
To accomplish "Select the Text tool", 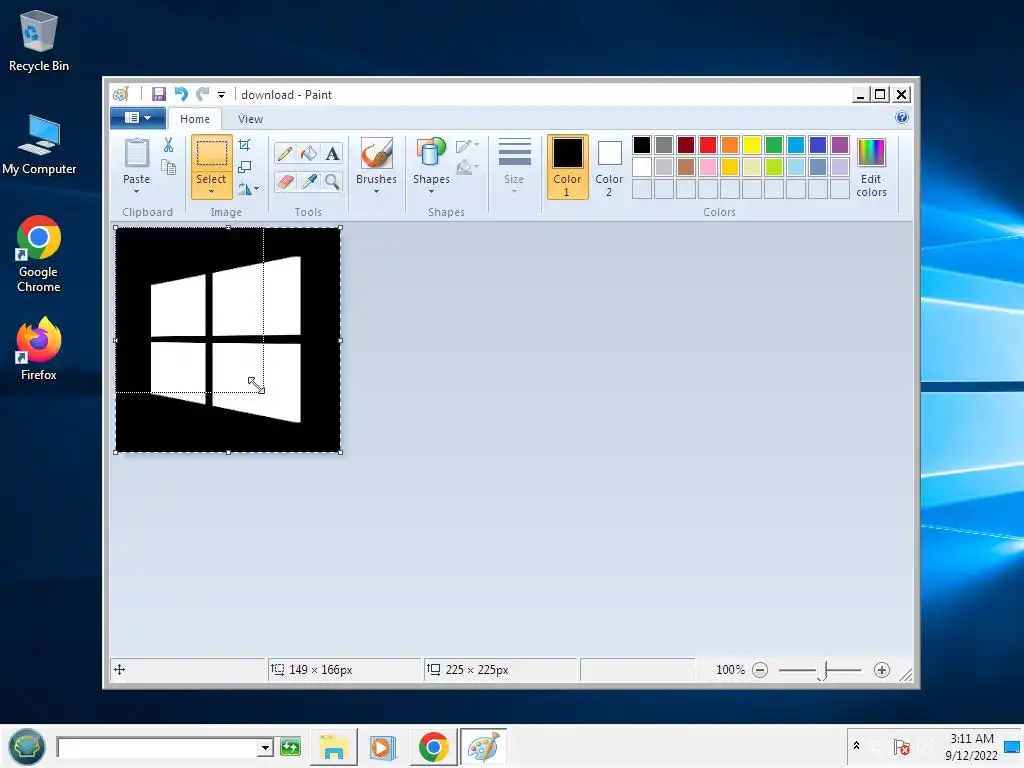I will (x=332, y=154).
